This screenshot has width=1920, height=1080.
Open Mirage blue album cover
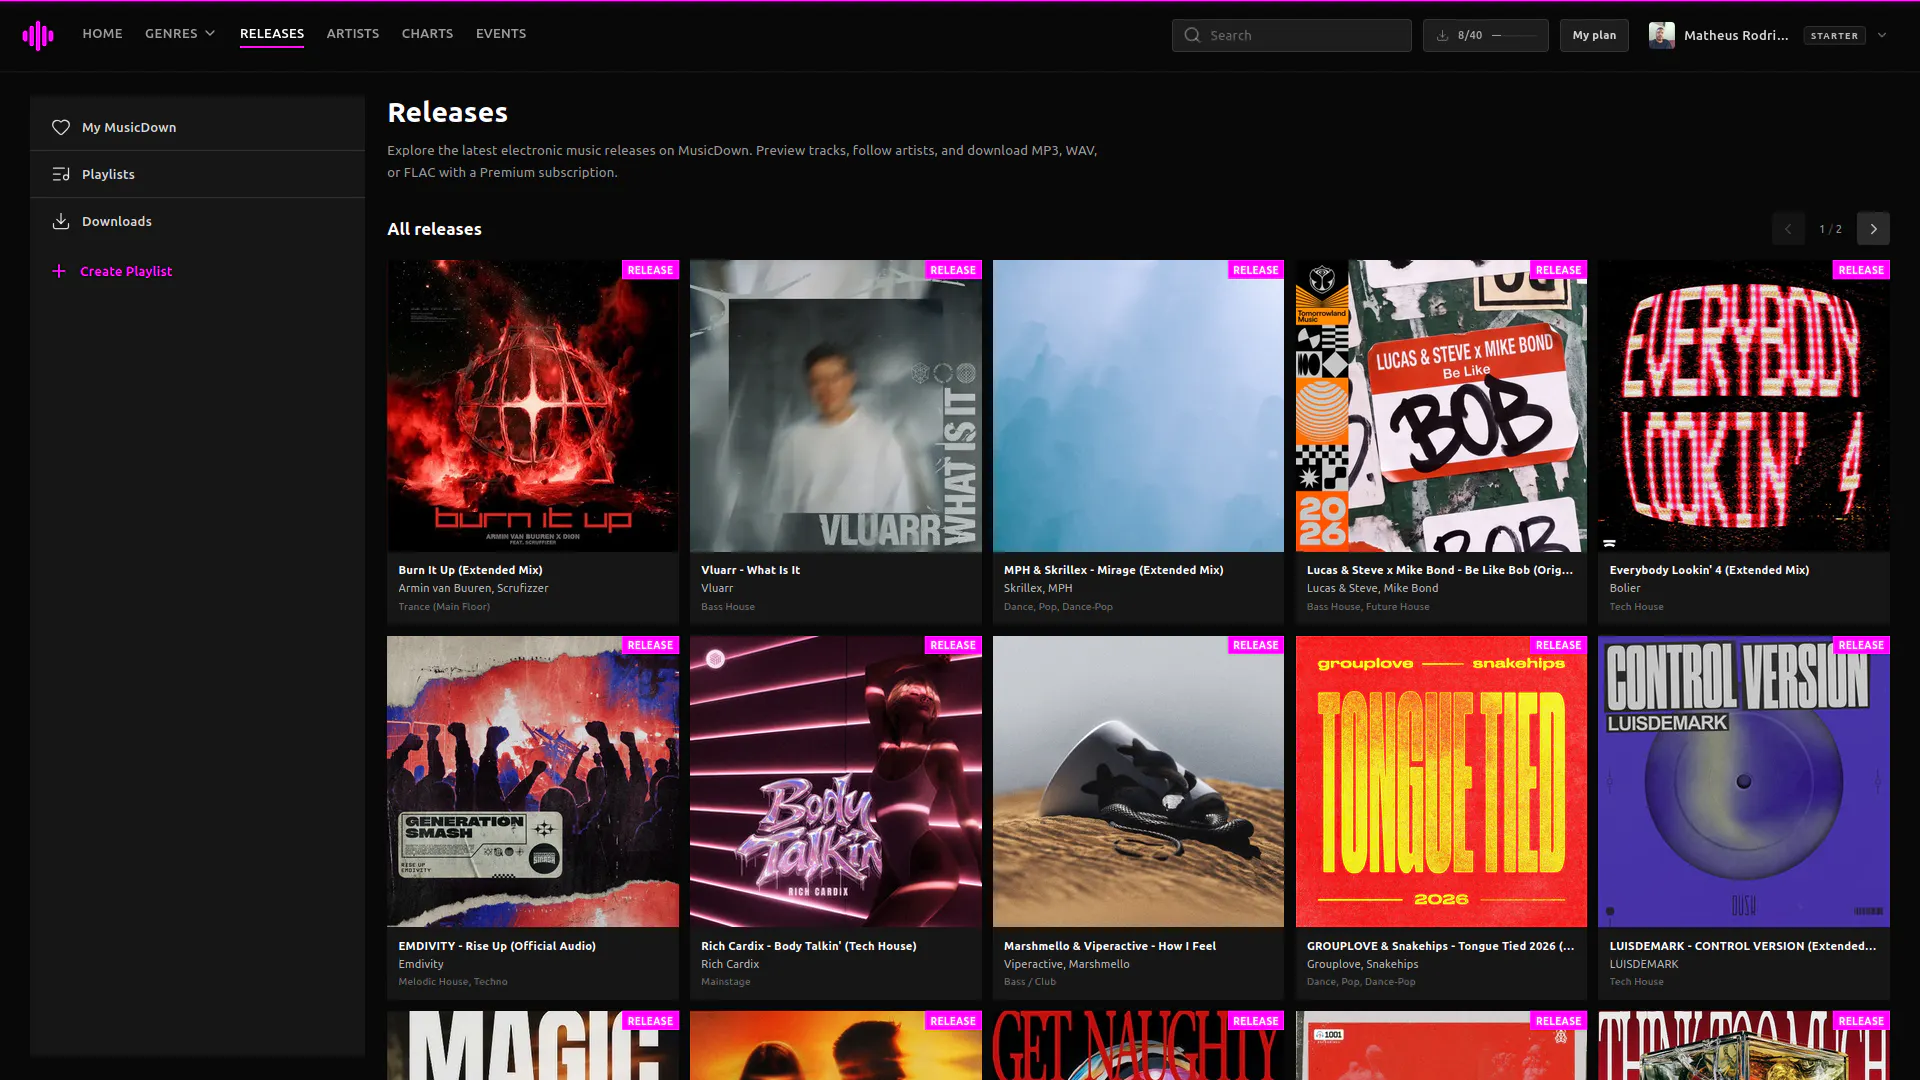coord(1138,406)
